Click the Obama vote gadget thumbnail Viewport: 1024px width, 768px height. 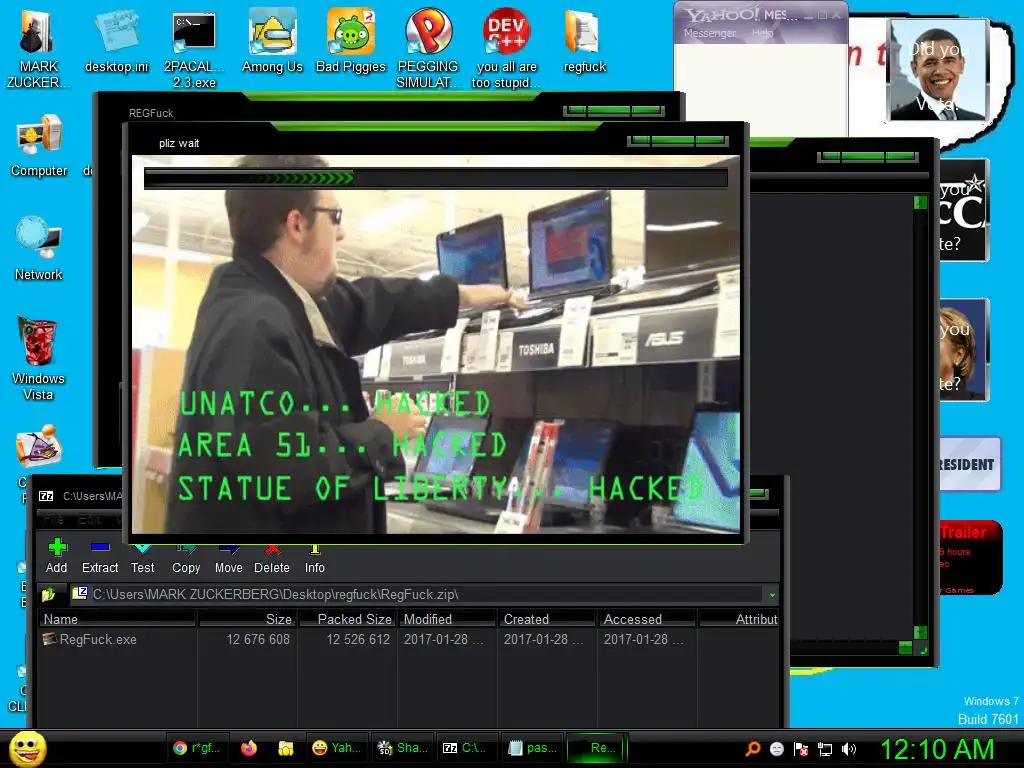tap(938, 69)
